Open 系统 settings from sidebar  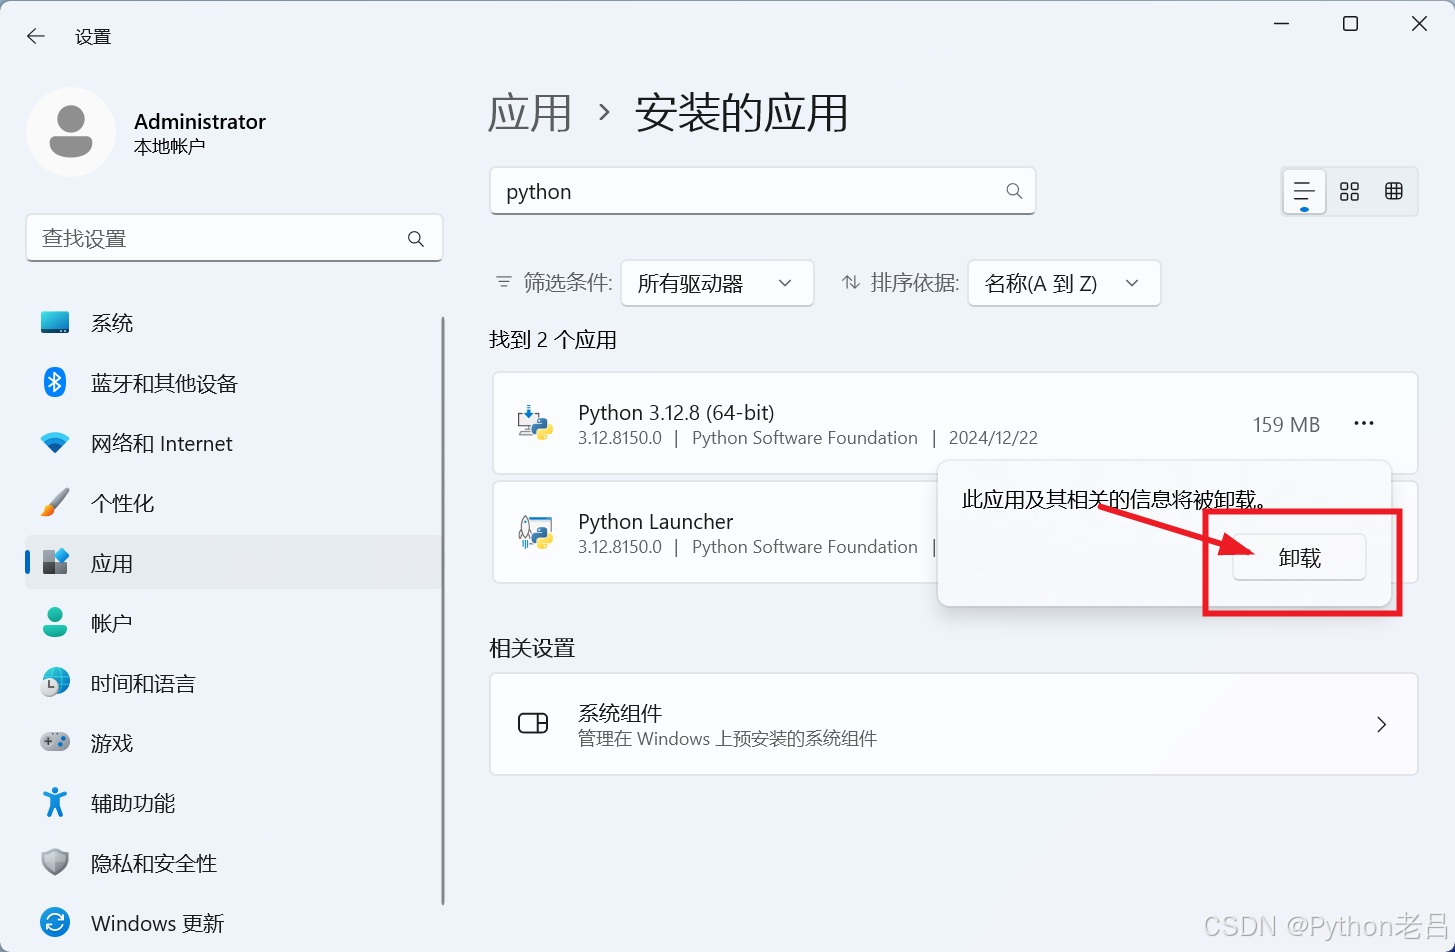232,323
